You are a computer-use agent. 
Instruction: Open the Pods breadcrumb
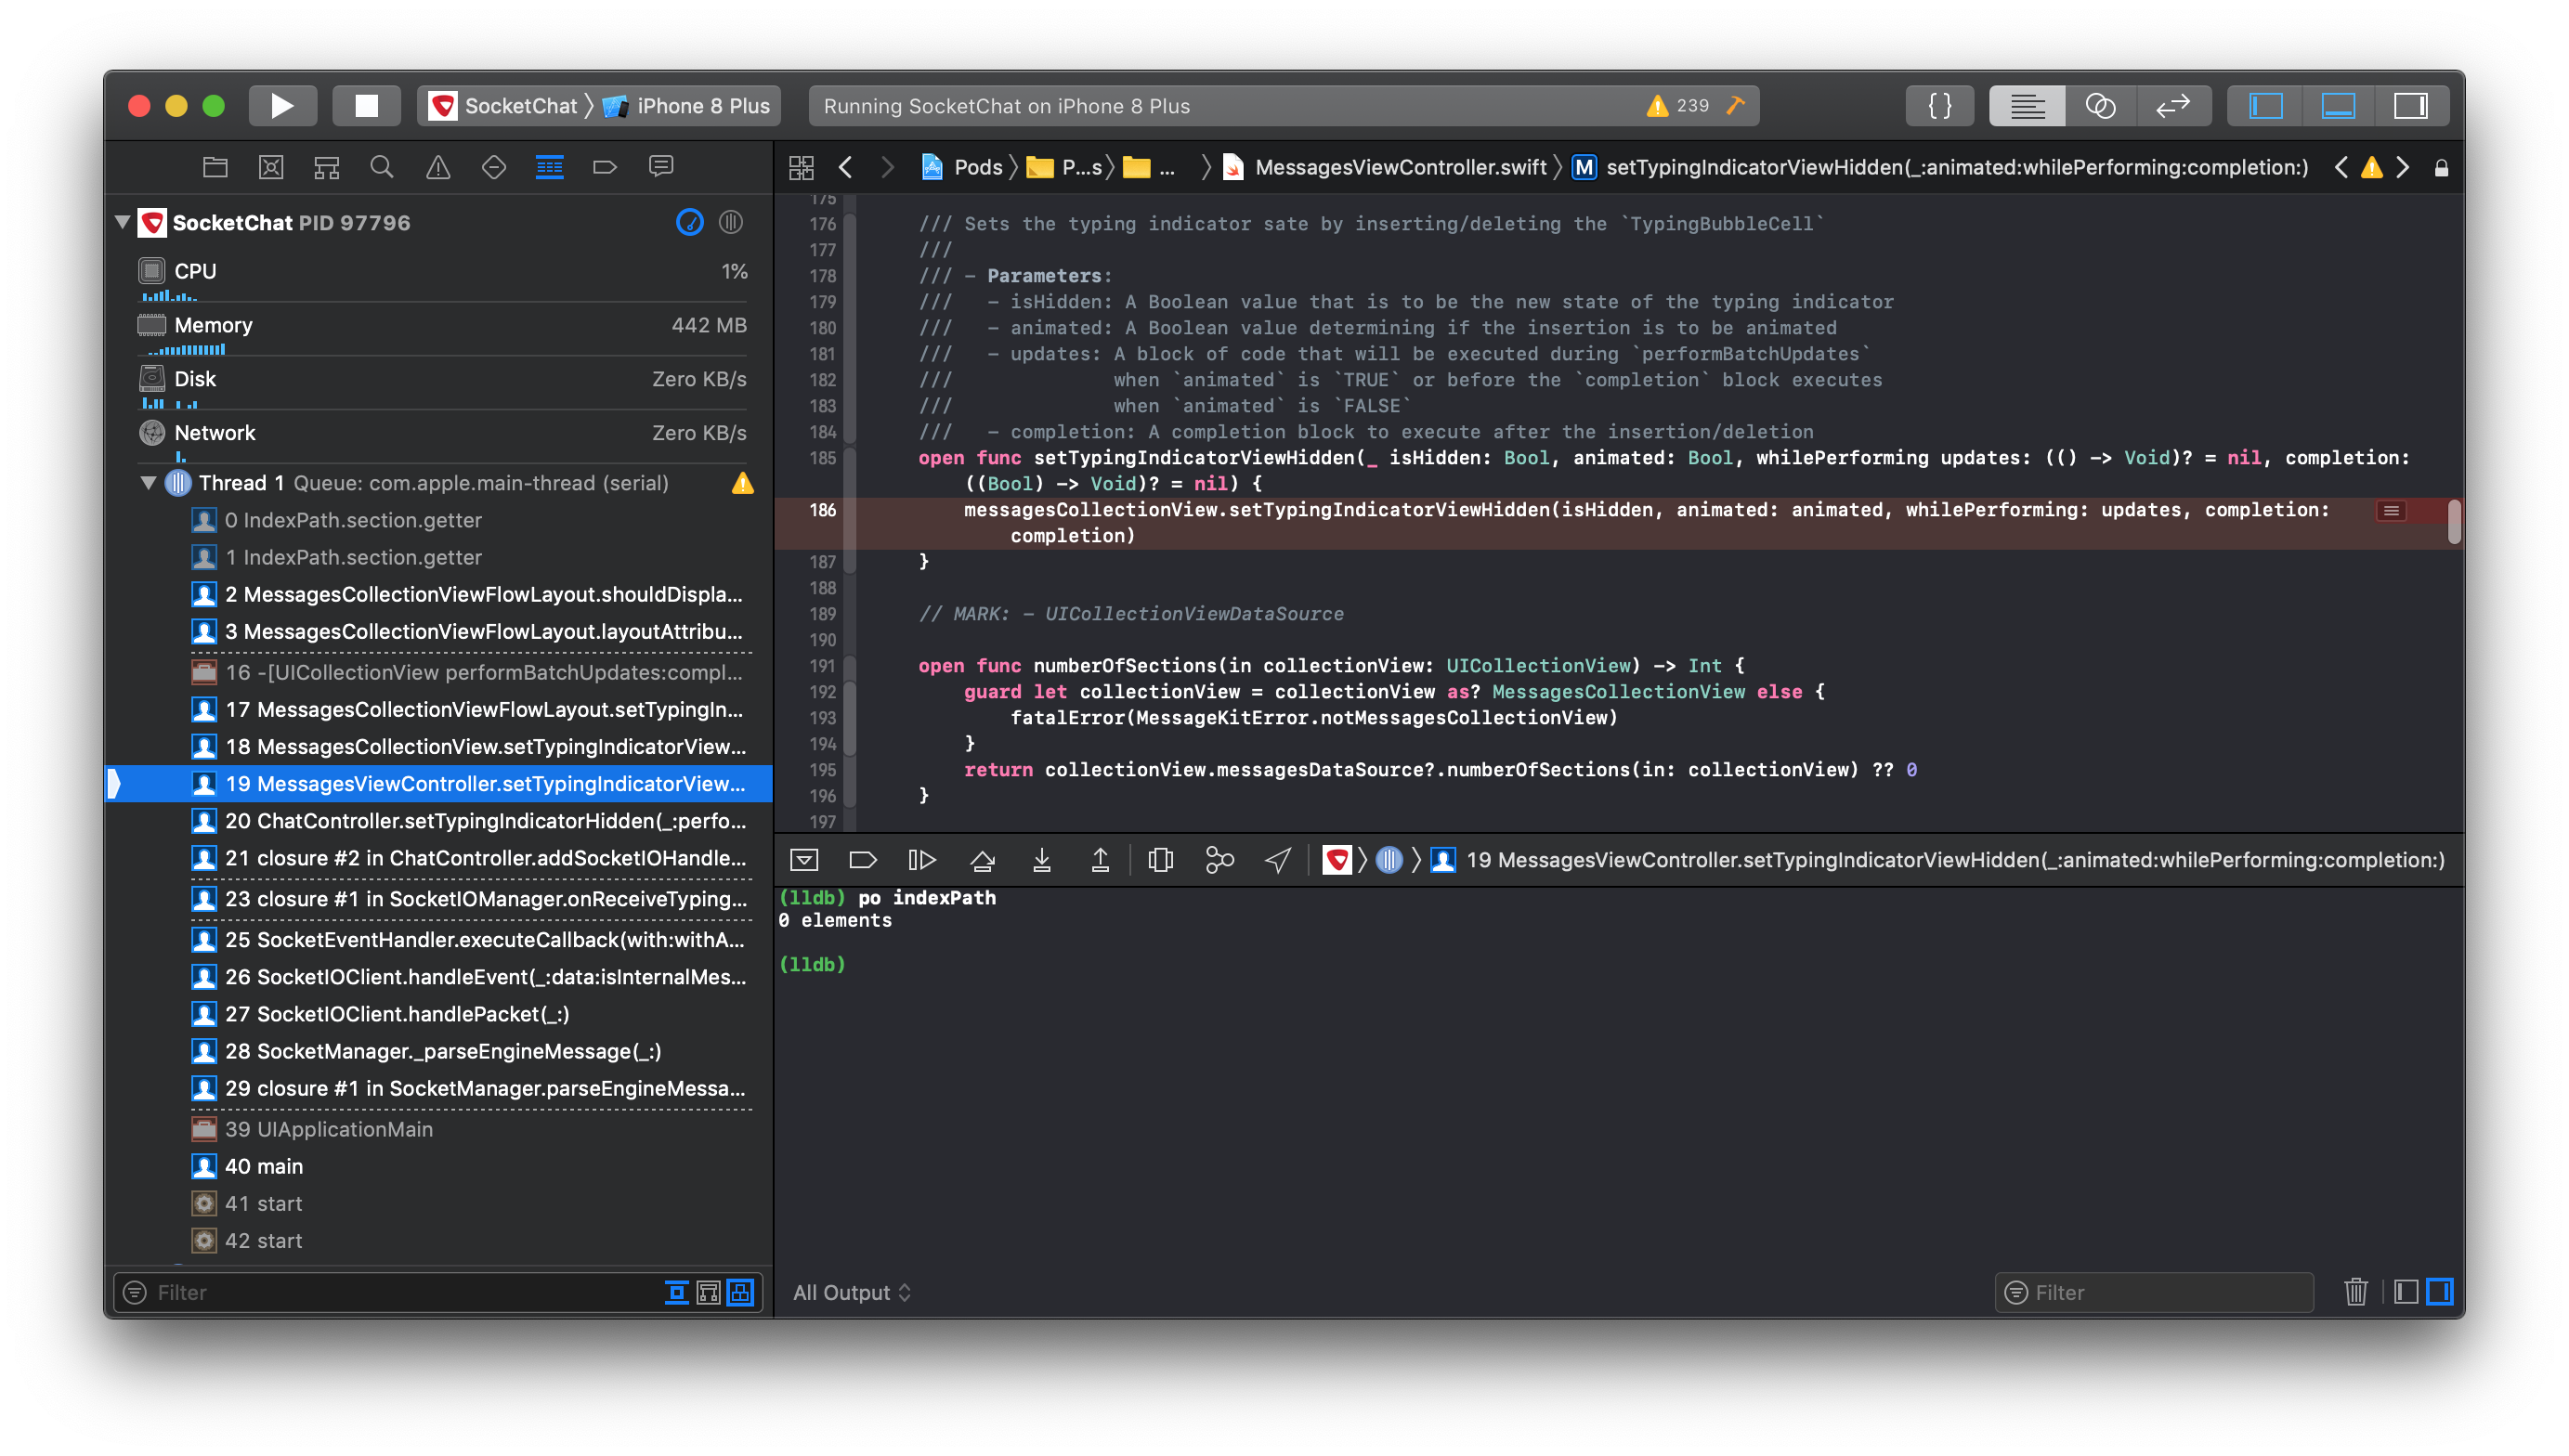point(962,167)
